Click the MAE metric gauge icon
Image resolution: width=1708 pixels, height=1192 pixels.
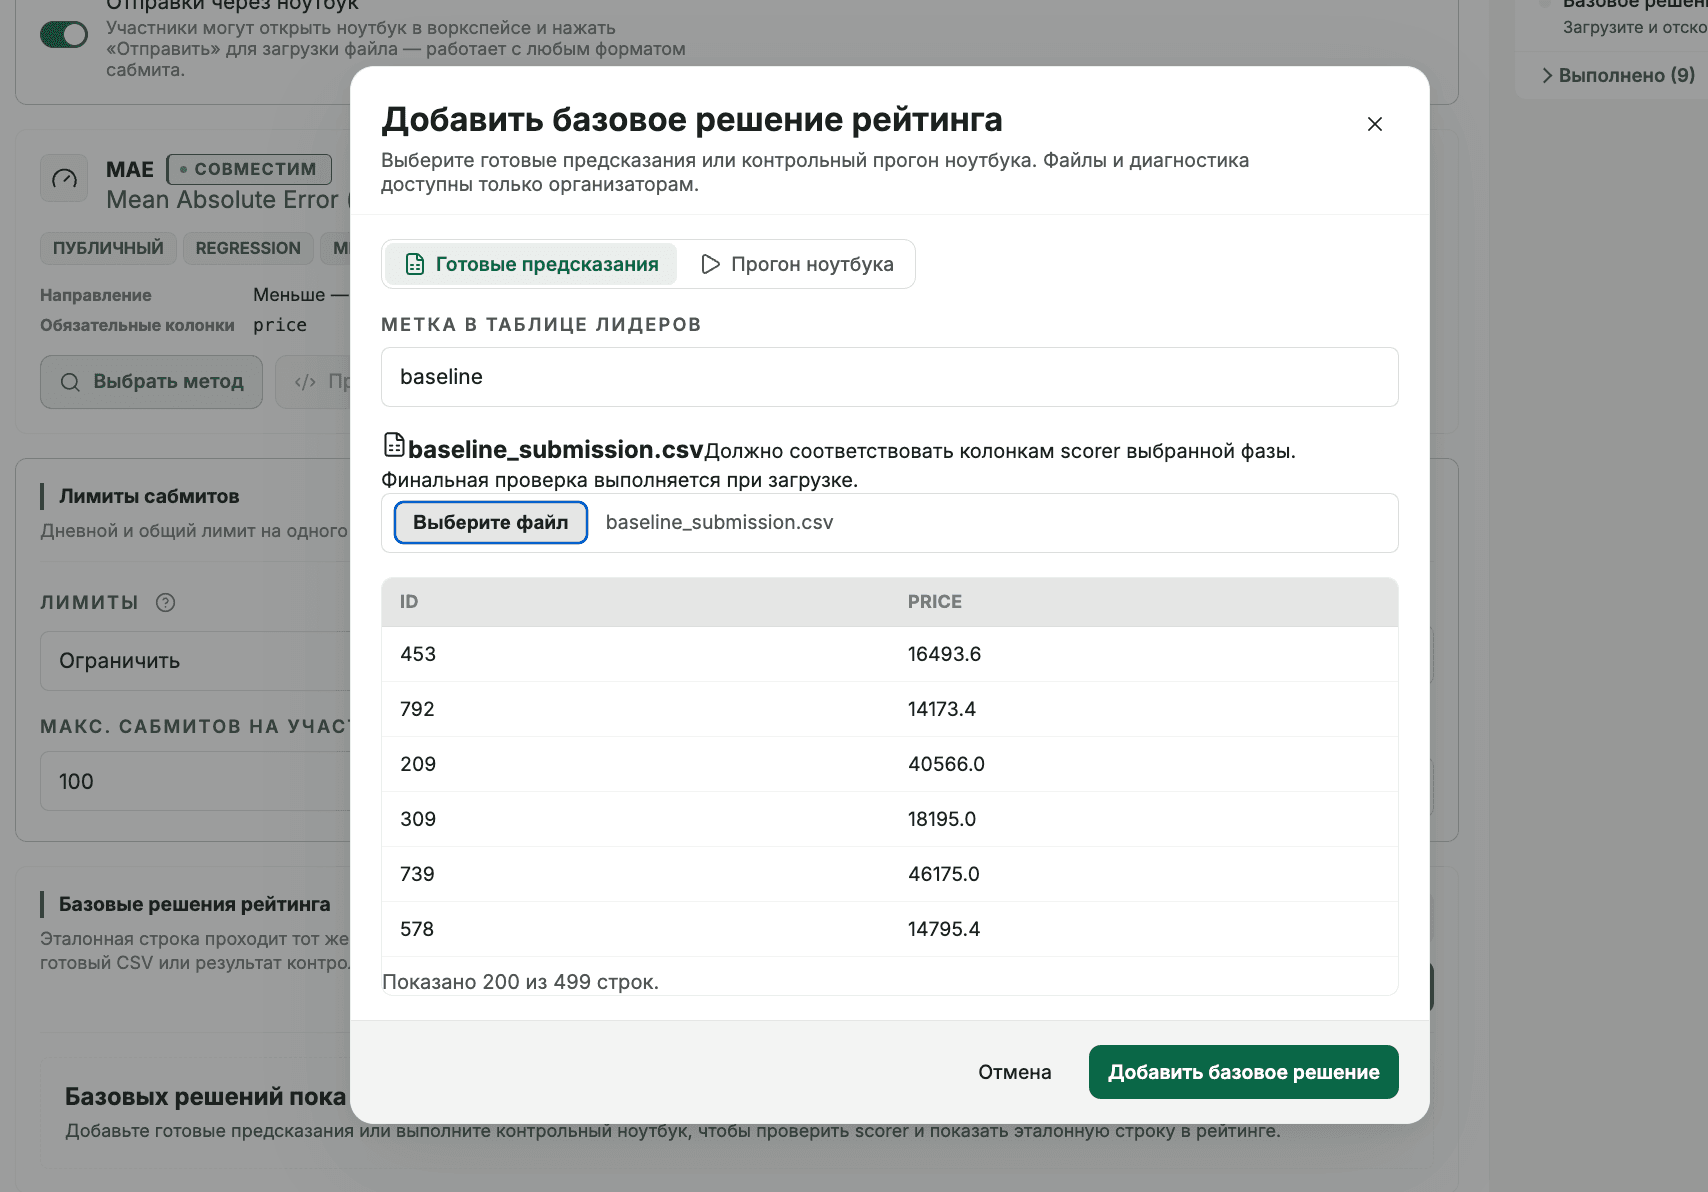tap(64, 179)
